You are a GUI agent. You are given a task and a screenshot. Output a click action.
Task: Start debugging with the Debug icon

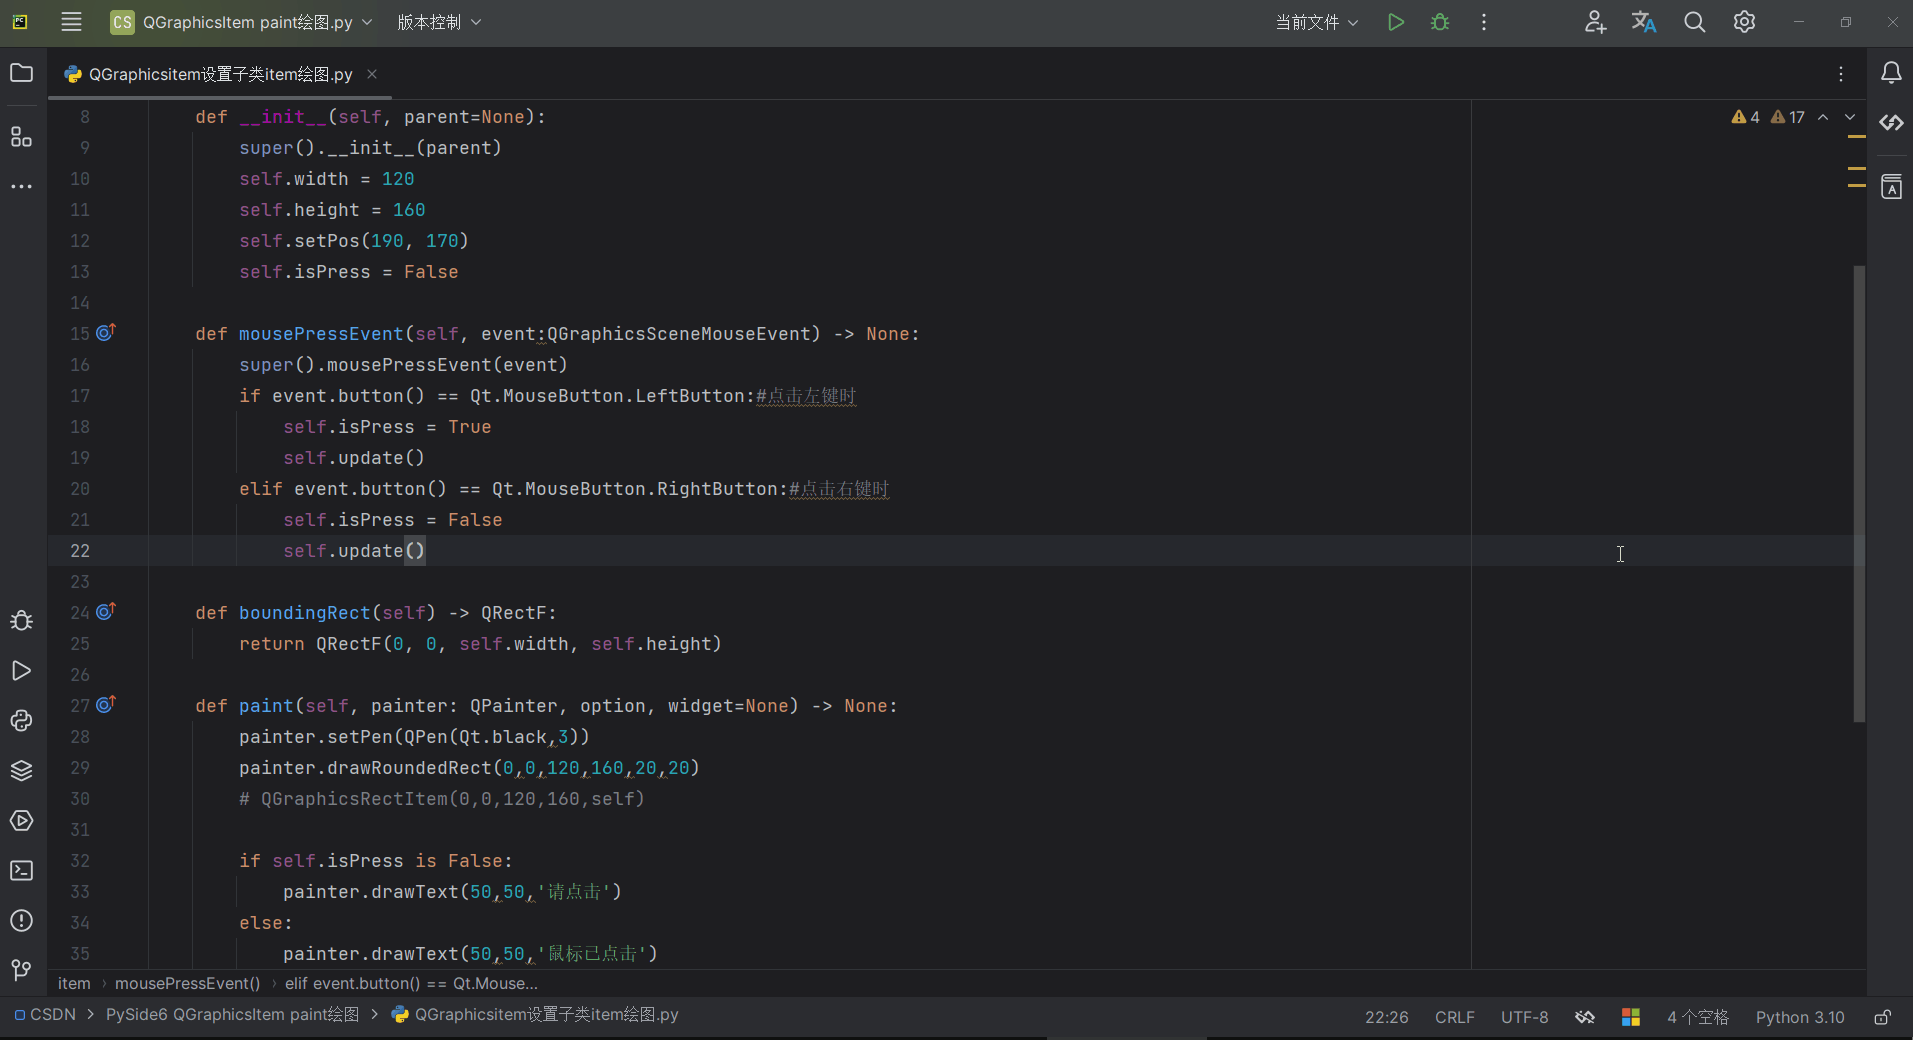pyautogui.click(x=1440, y=21)
